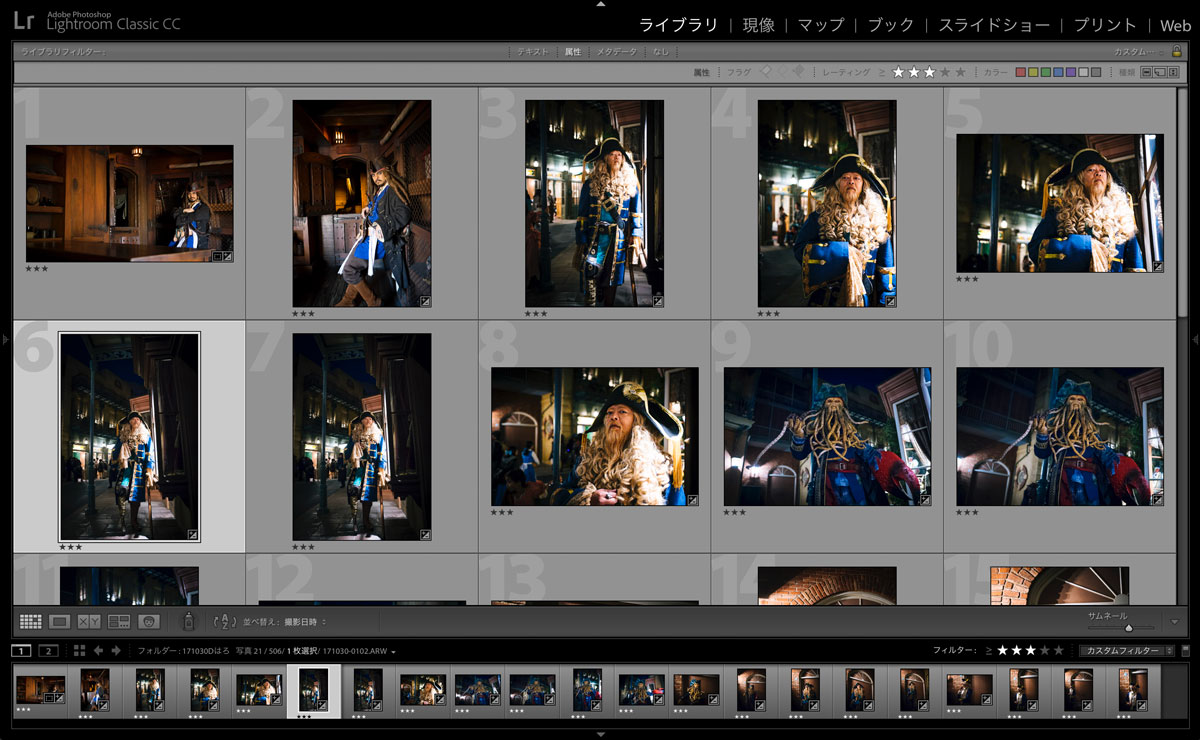Open the second window button 2
1200x740 pixels.
(48, 651)
